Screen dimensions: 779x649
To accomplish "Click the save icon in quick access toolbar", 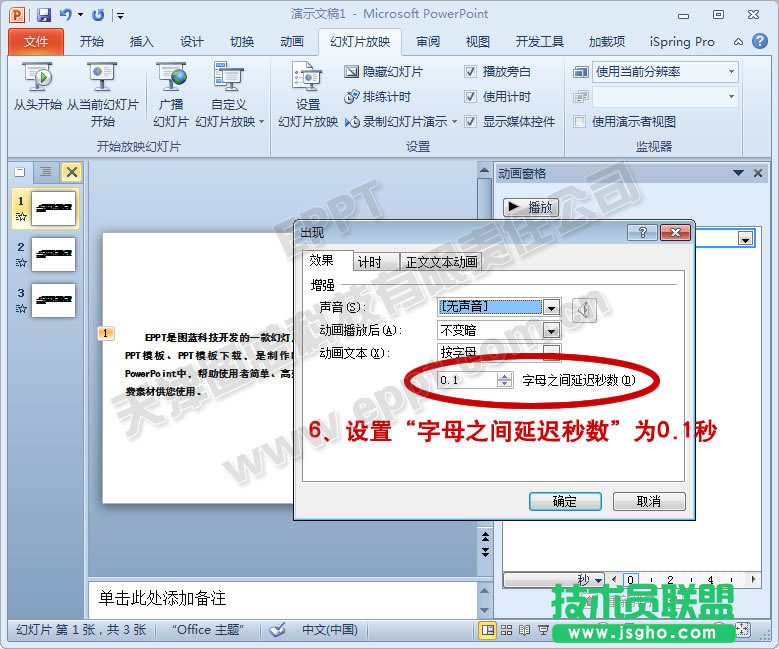I will click(x=43, y=15).
